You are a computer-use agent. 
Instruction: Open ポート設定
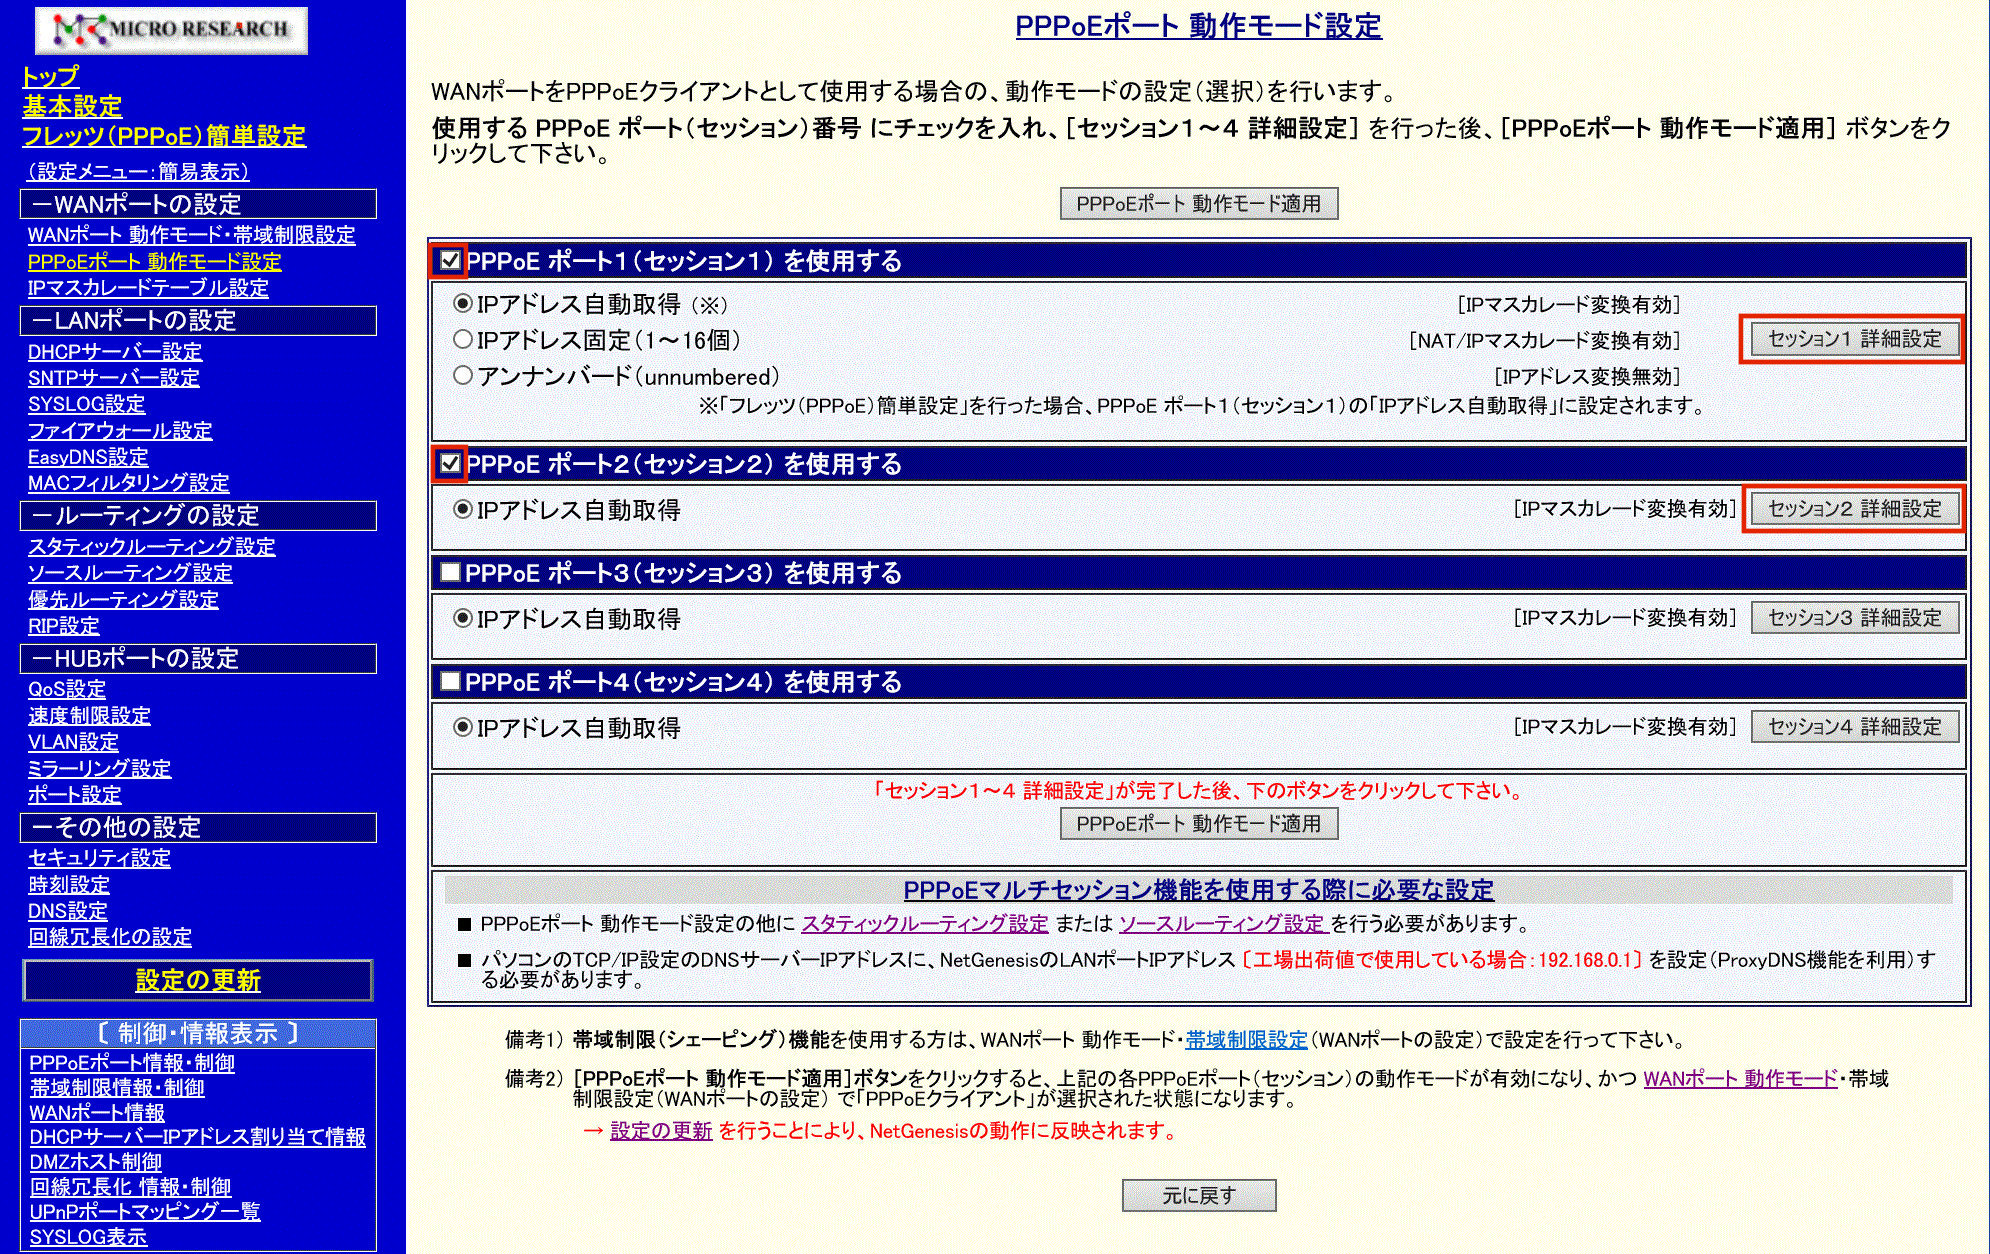(75, 795)
